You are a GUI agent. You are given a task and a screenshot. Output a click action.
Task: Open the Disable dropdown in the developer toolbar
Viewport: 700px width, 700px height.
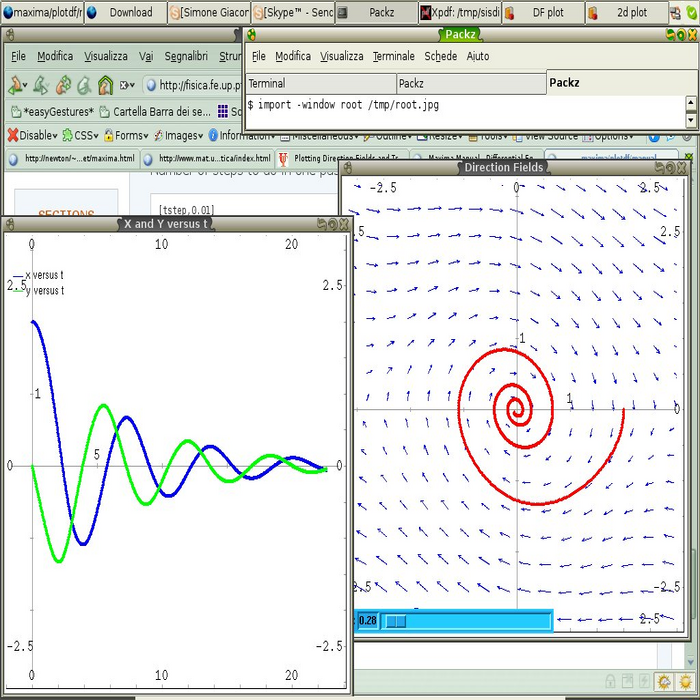point(33,135)
